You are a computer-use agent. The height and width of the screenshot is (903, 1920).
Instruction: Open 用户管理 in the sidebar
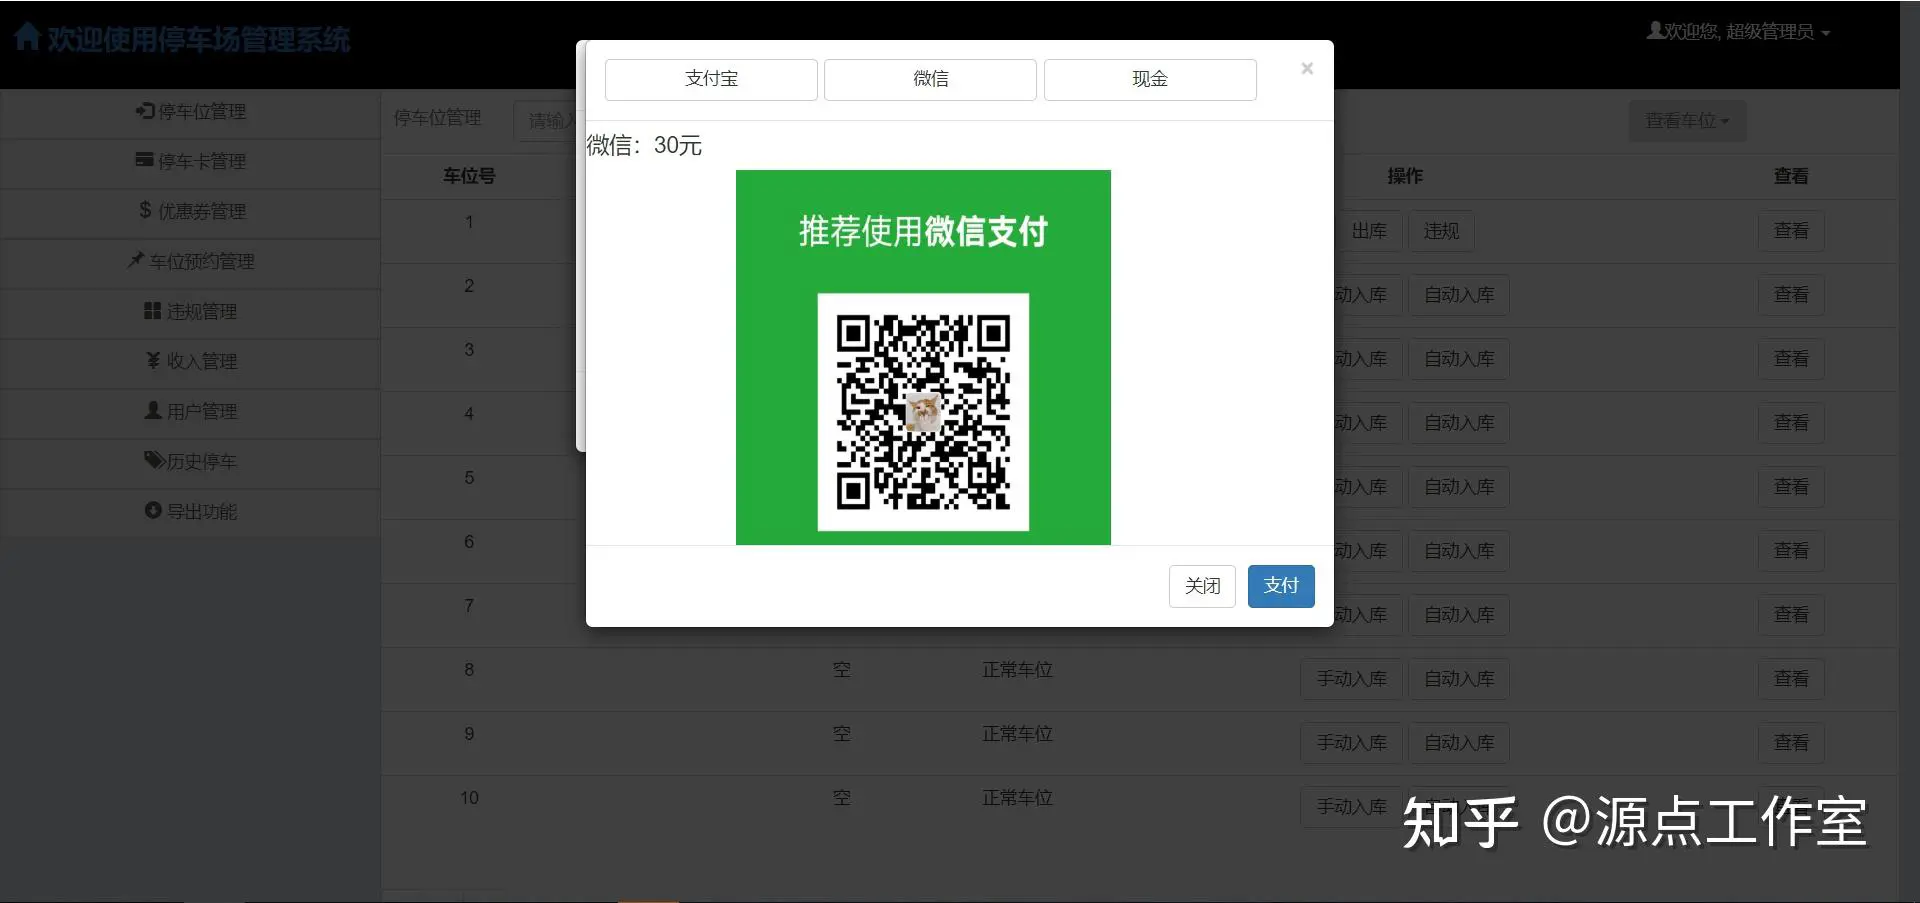pyautogui.click(x=190, y=414)
